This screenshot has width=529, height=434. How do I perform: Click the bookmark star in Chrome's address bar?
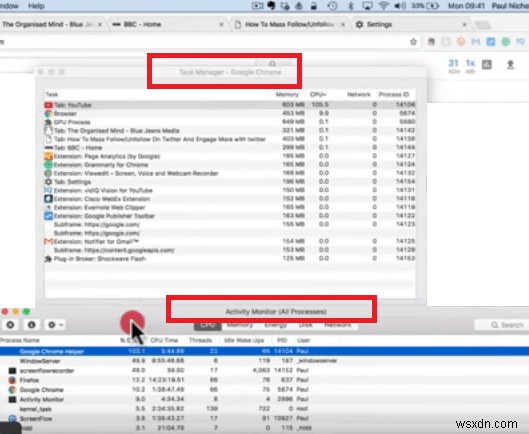pyautogui.click(x=413, y=42)
